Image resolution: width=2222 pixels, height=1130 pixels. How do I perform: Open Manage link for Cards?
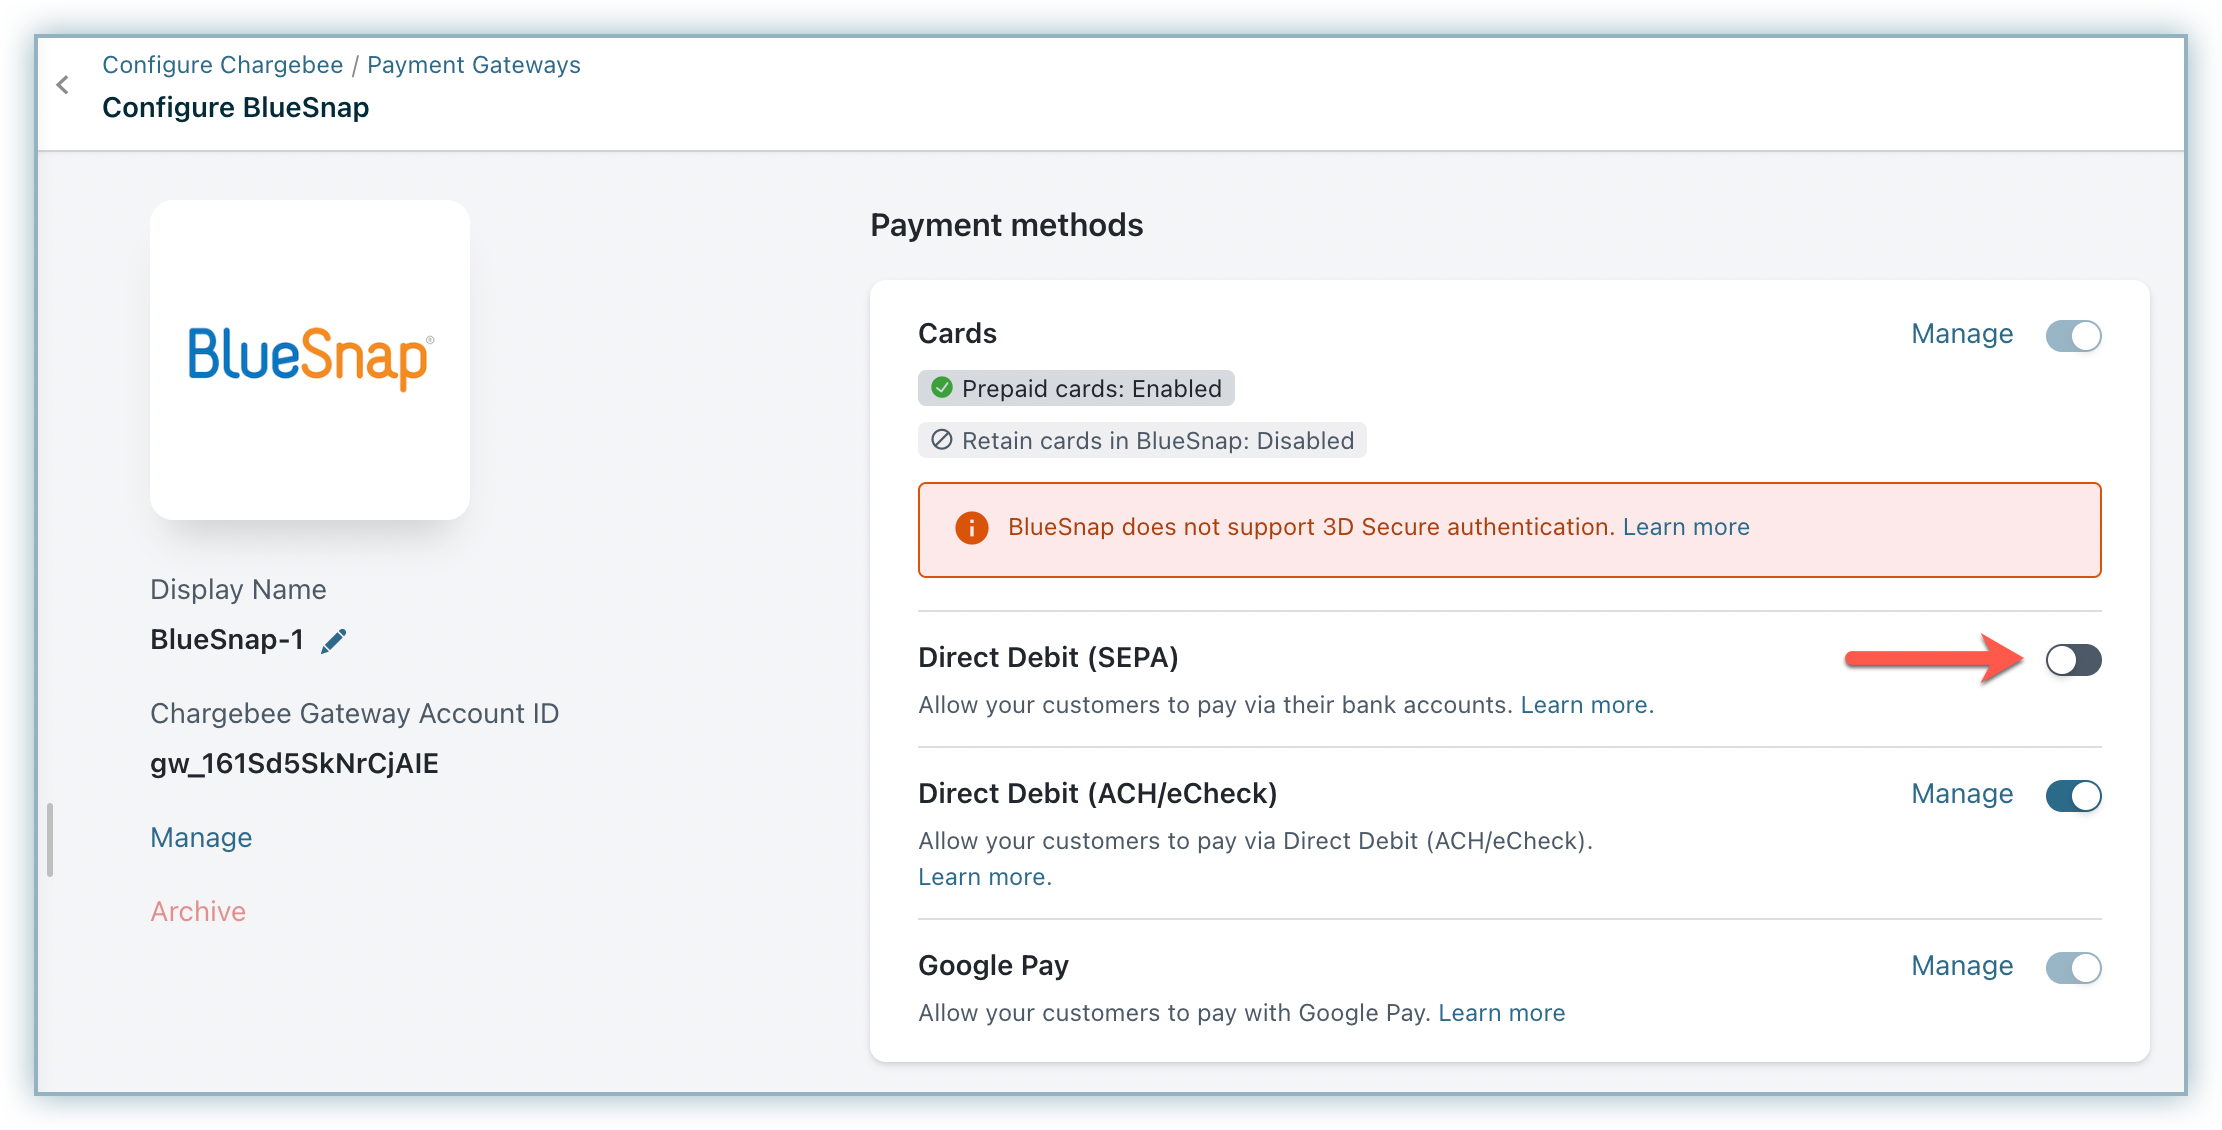pos(1961,334)
